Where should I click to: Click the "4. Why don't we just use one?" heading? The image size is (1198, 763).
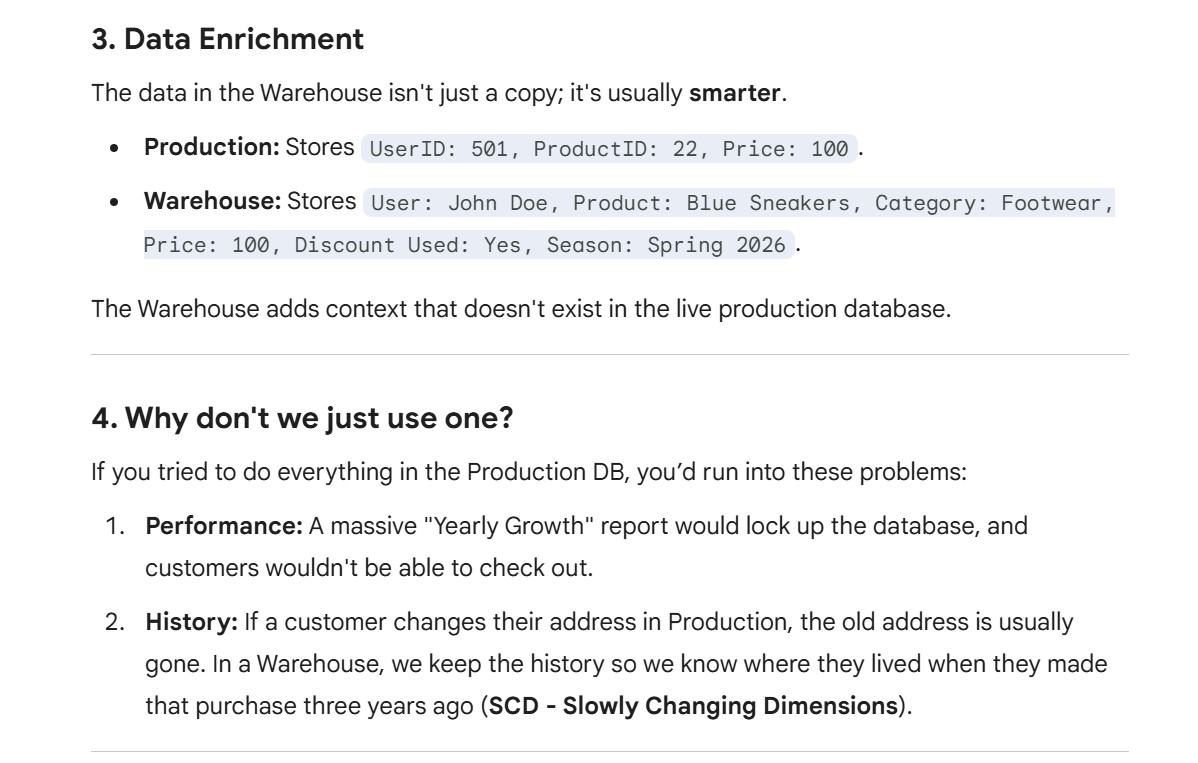pyautogui.click(x=302, y=418)
